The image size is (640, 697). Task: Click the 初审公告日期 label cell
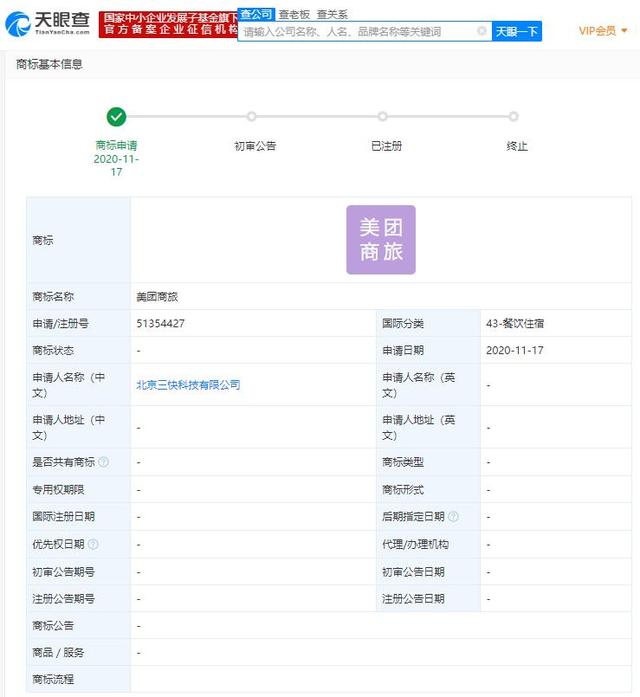(428, 572)
